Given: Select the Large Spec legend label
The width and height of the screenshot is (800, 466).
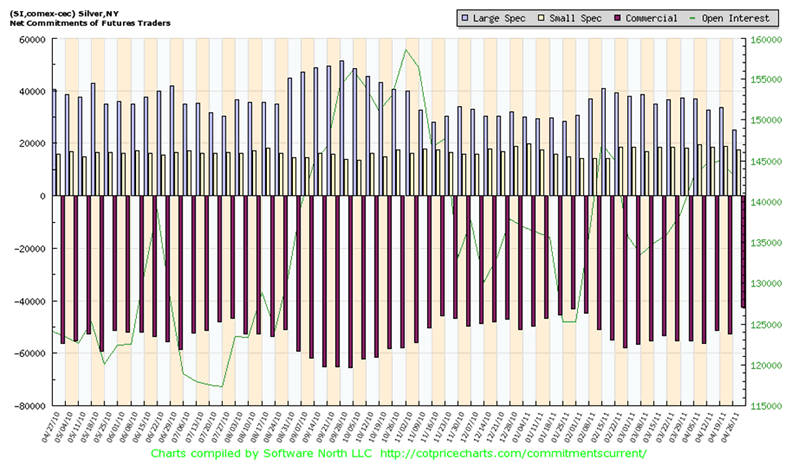Looking at the screenshot, I should pyautogui.click(x=500, y=18).
